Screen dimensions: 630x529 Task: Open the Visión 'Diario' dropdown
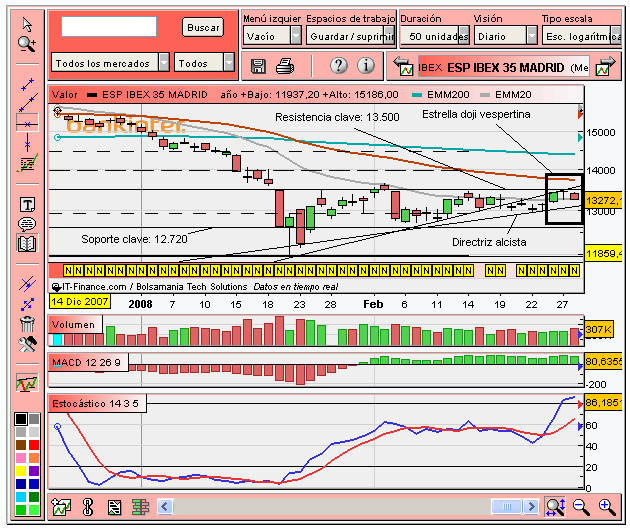tap(505, 36)
